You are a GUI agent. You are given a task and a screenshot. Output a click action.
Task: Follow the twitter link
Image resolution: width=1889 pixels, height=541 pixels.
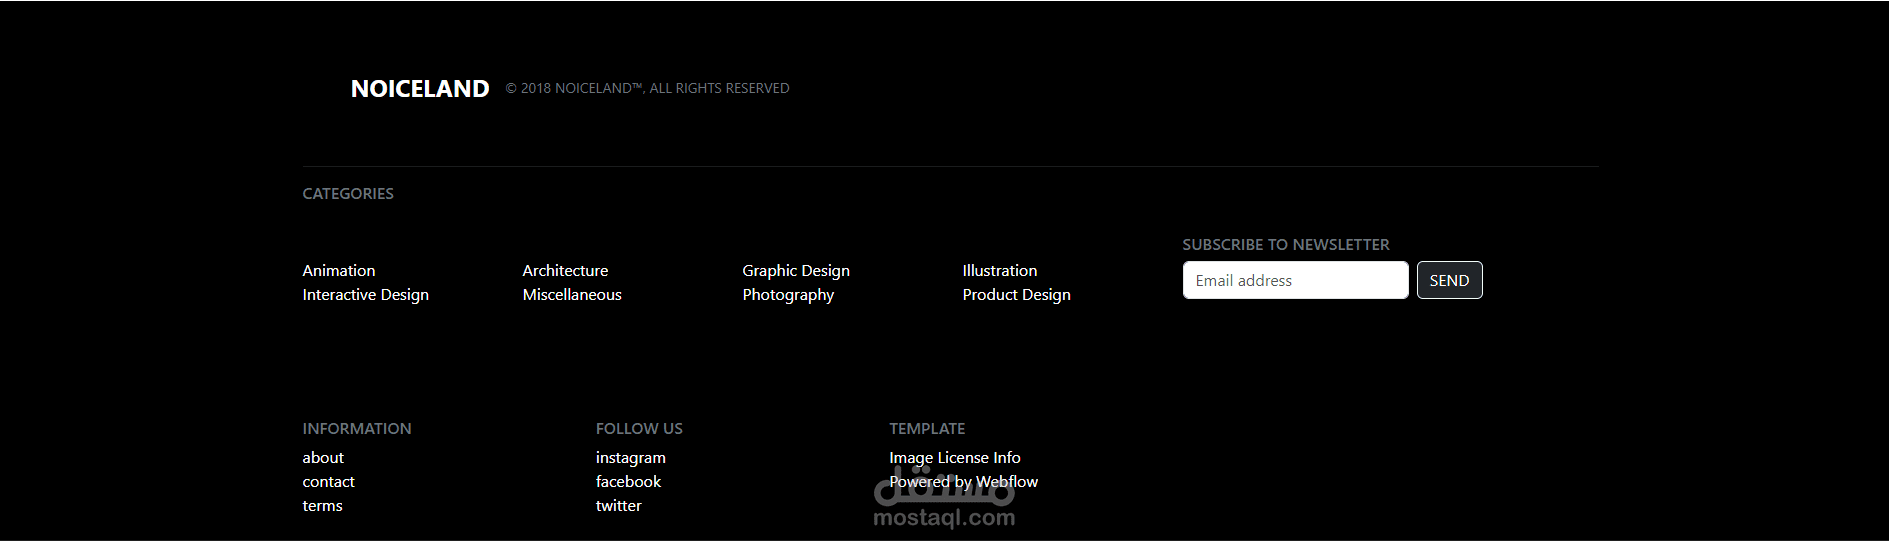tap(619, 505)
